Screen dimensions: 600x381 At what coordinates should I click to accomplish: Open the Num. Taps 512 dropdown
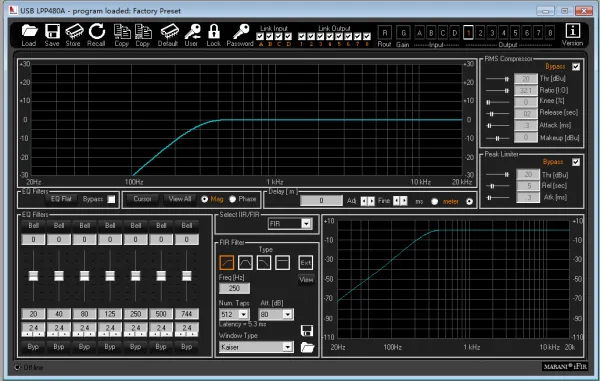point(243,314)
